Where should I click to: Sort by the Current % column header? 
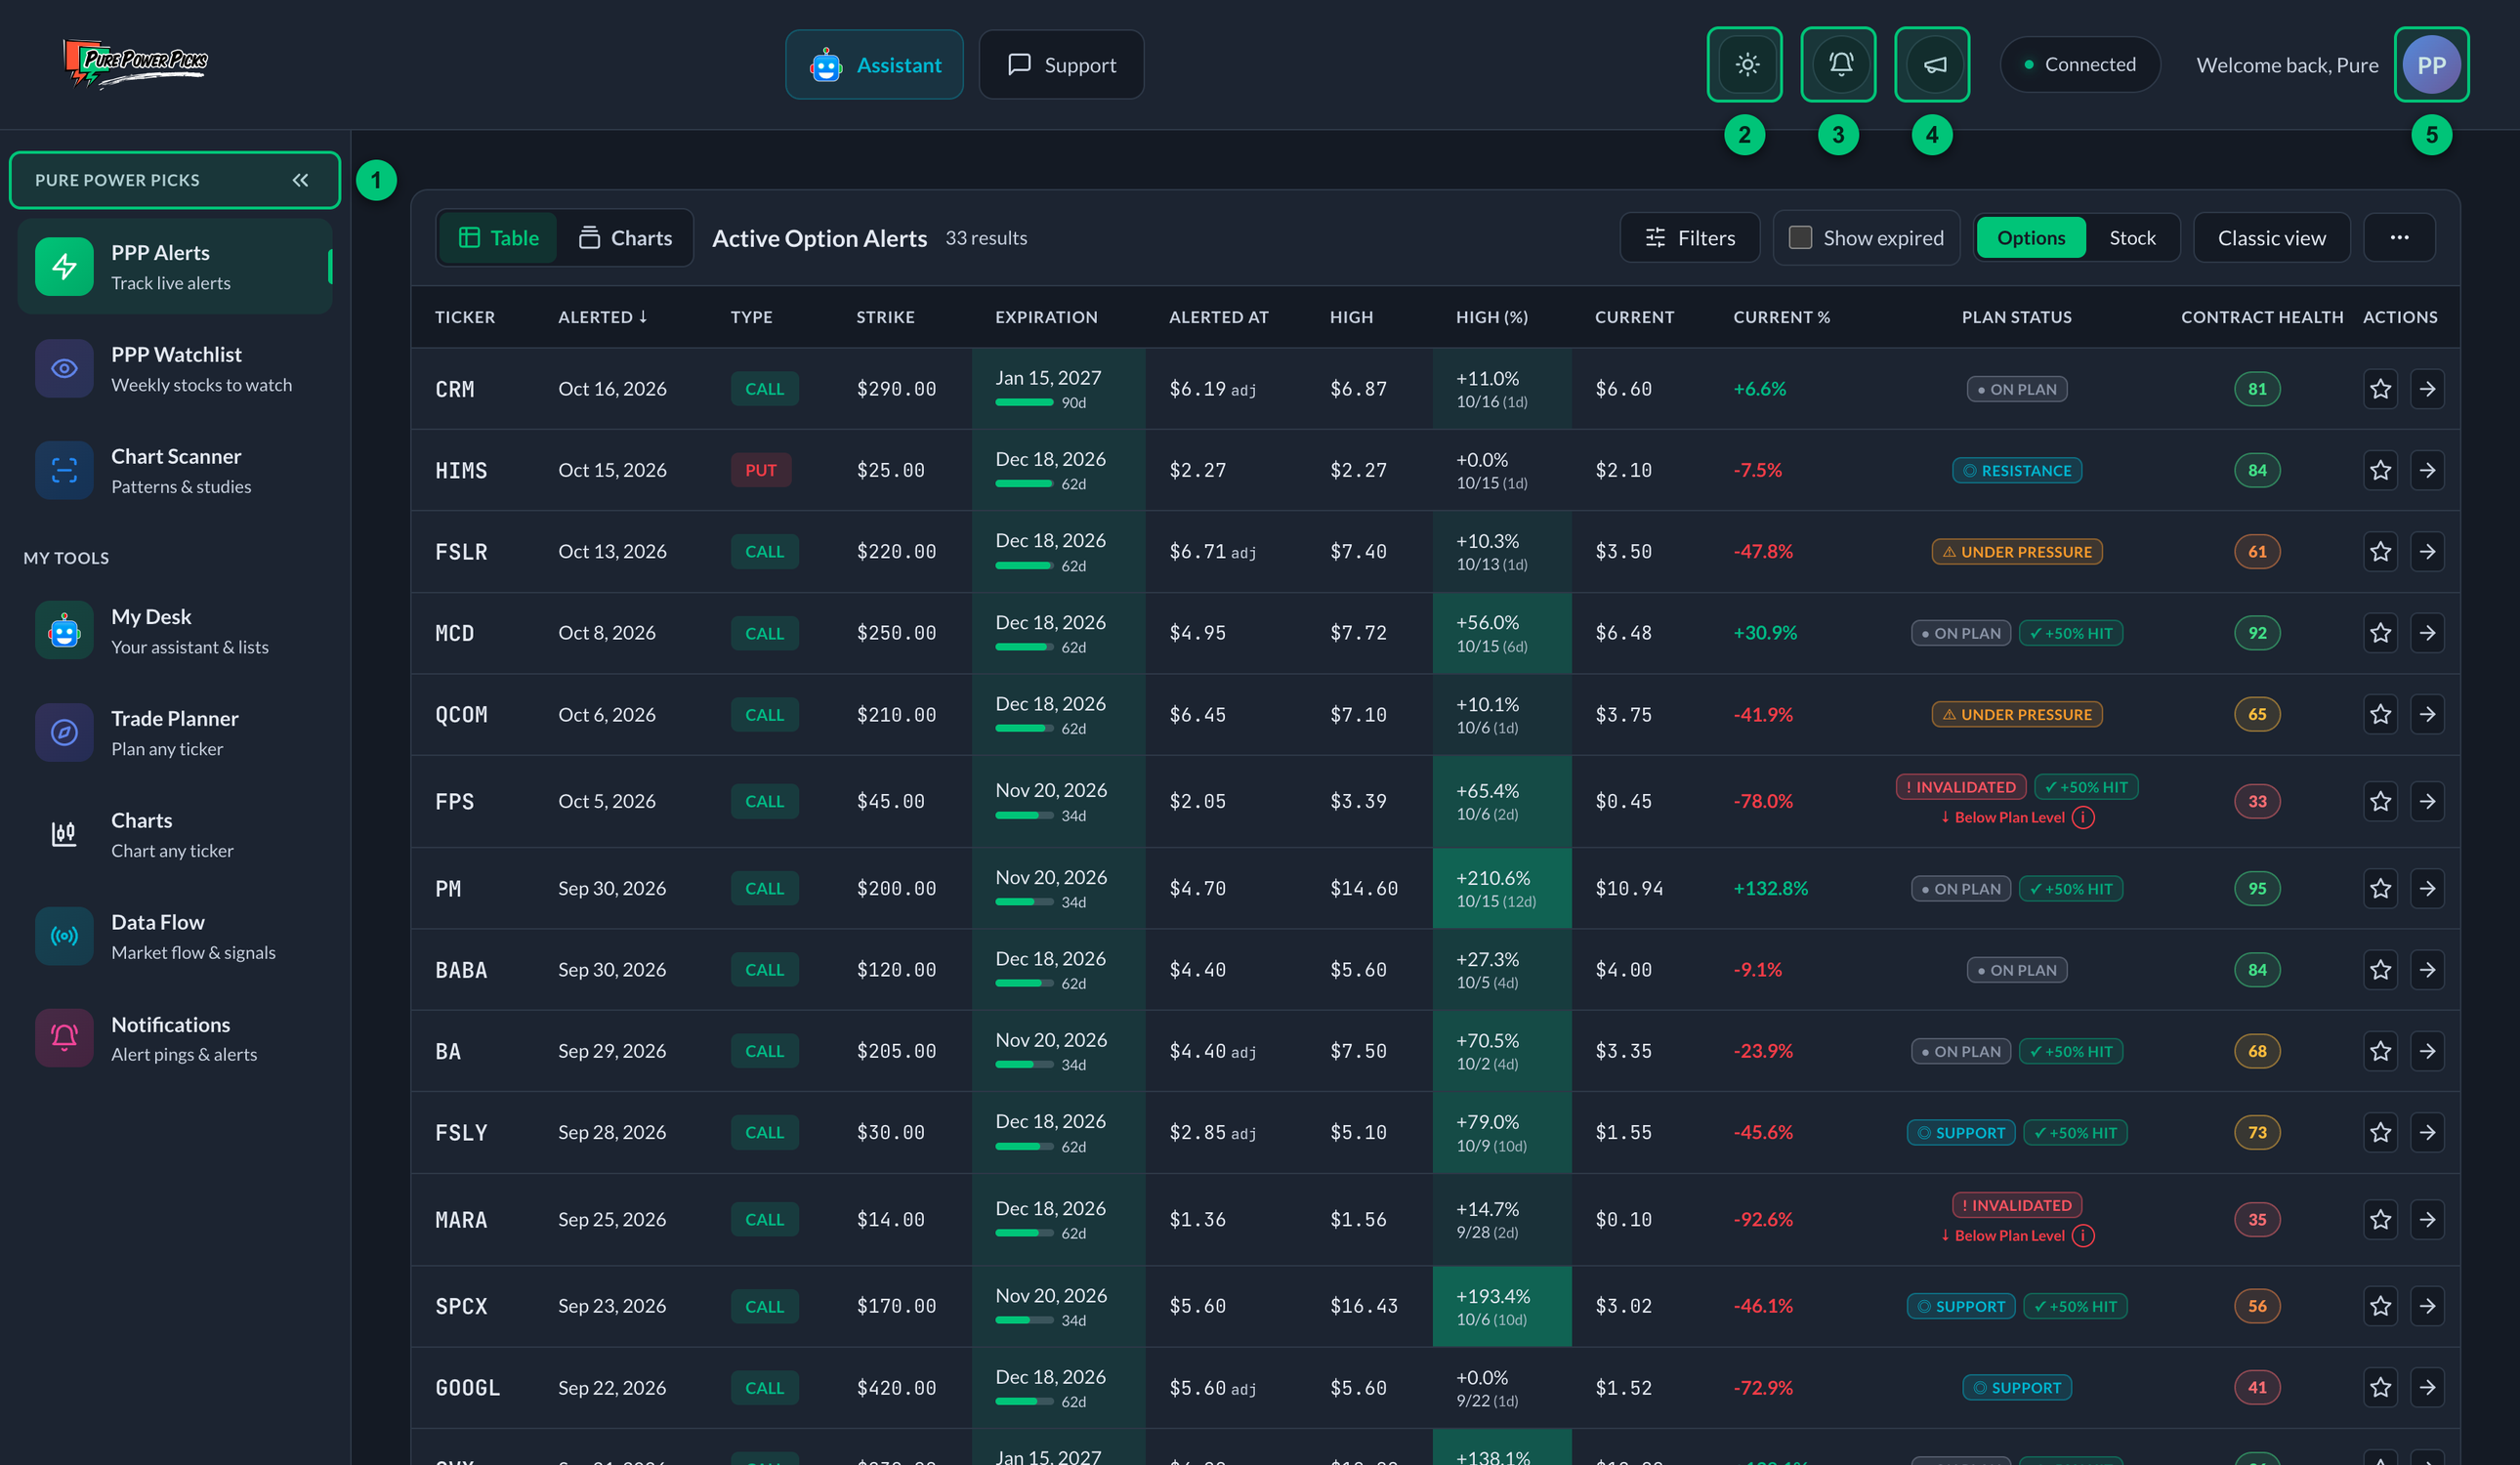point(1781,317)
